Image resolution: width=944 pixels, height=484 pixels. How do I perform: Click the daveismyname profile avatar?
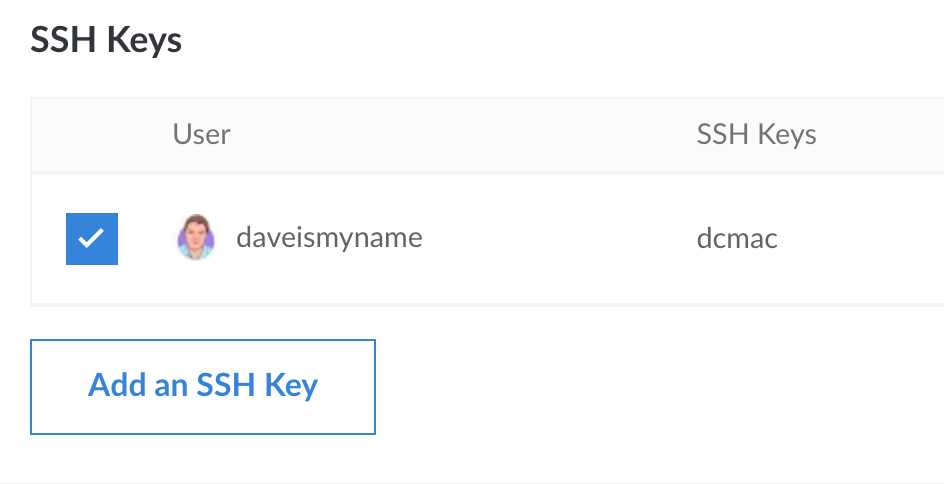(196, 237)
